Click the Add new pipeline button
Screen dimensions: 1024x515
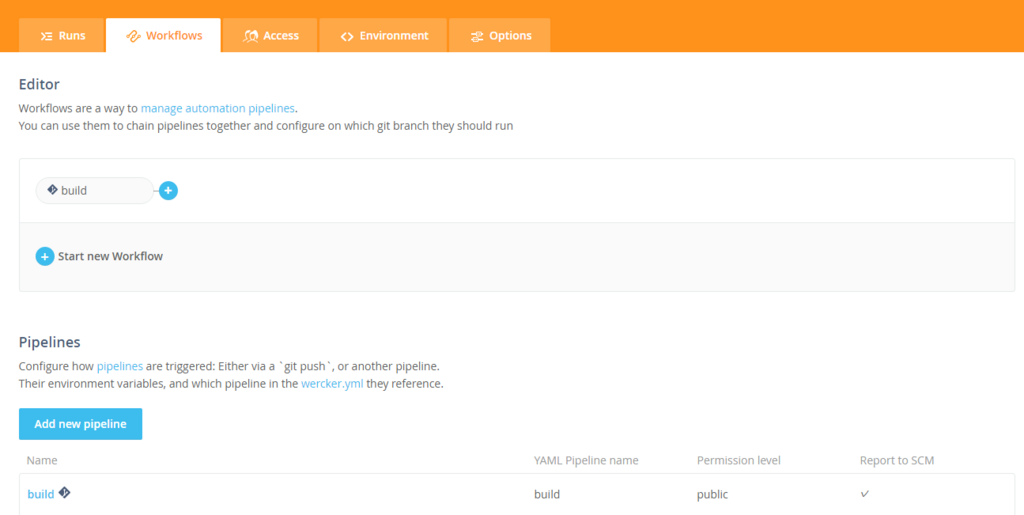[x=80, y=424]
